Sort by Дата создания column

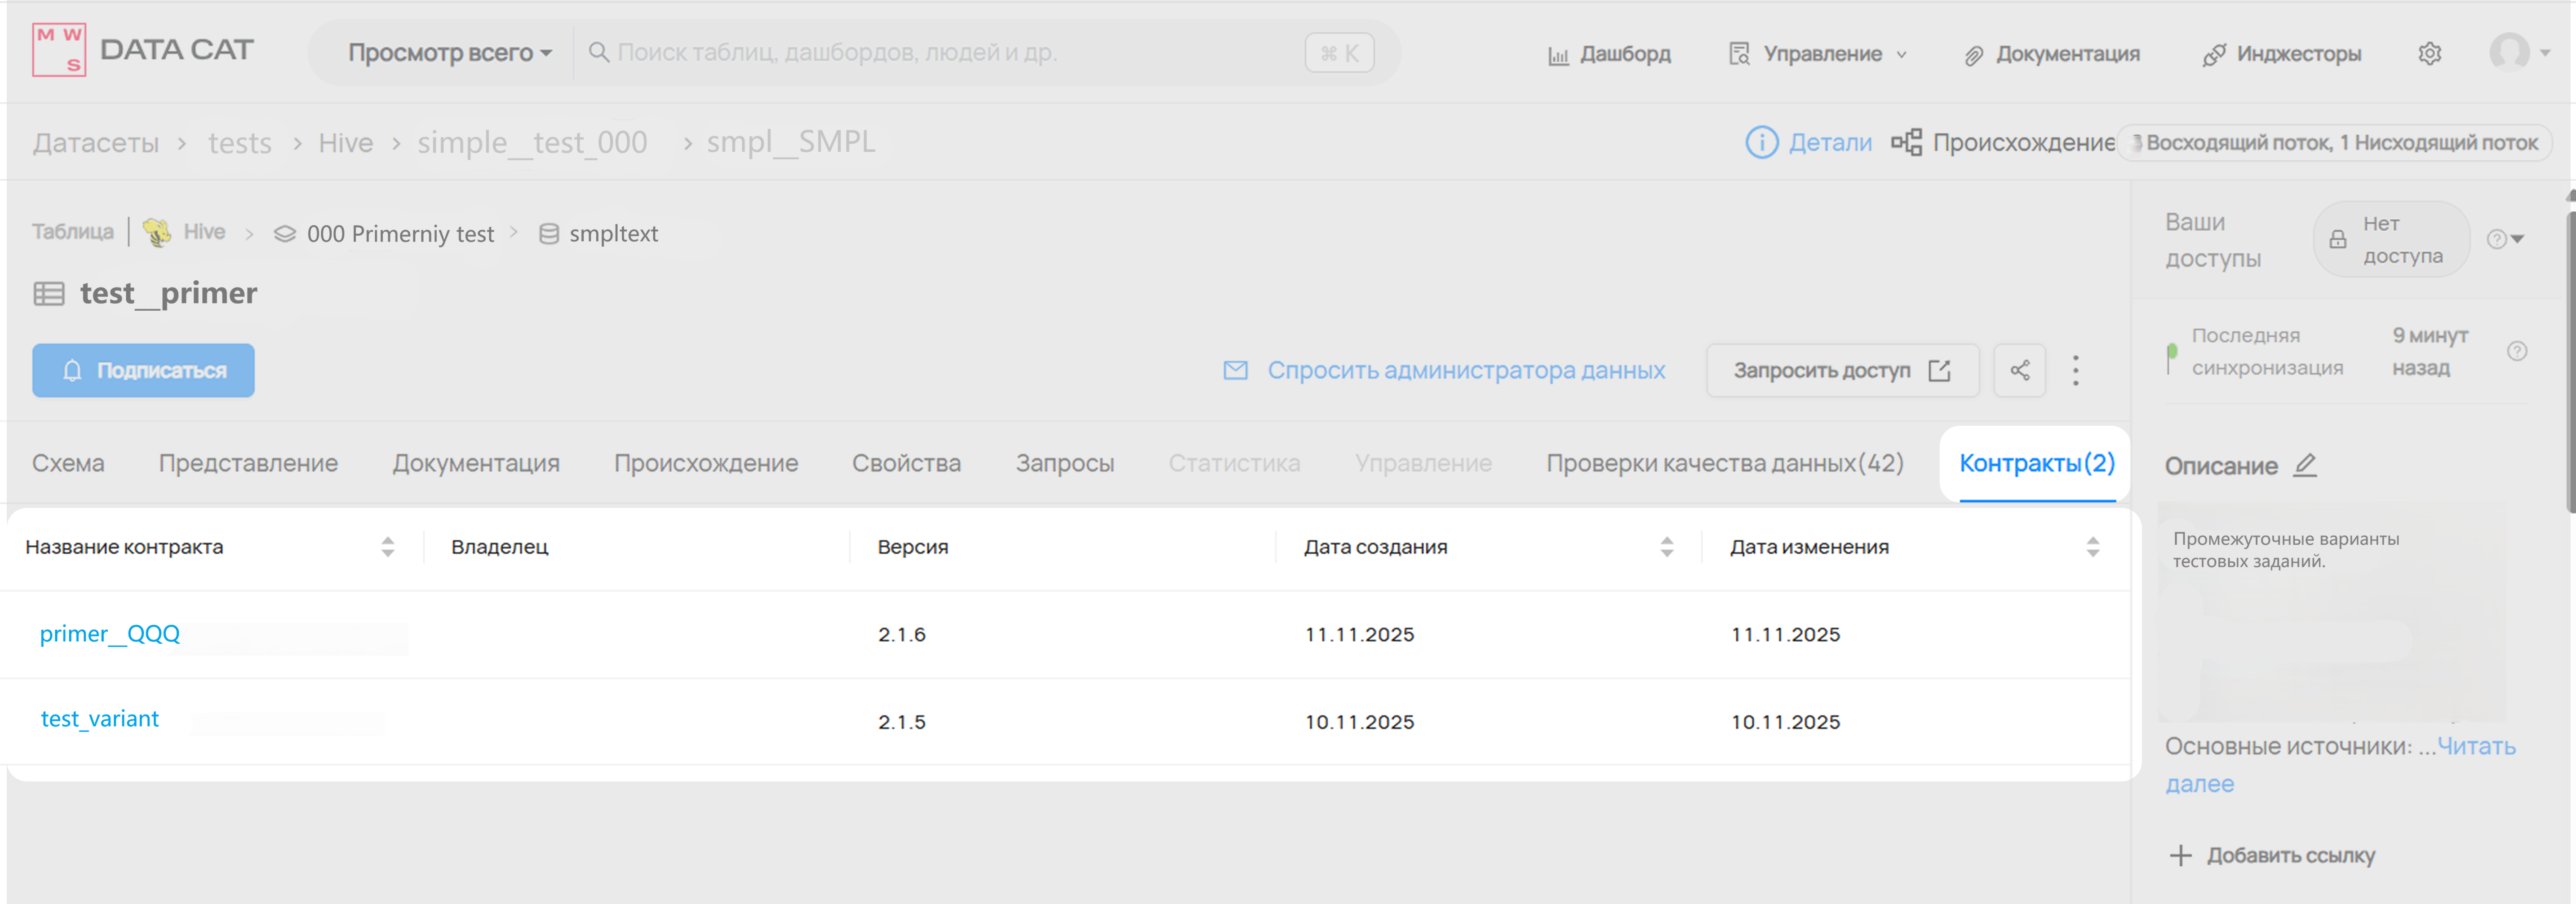point(1666,547)
